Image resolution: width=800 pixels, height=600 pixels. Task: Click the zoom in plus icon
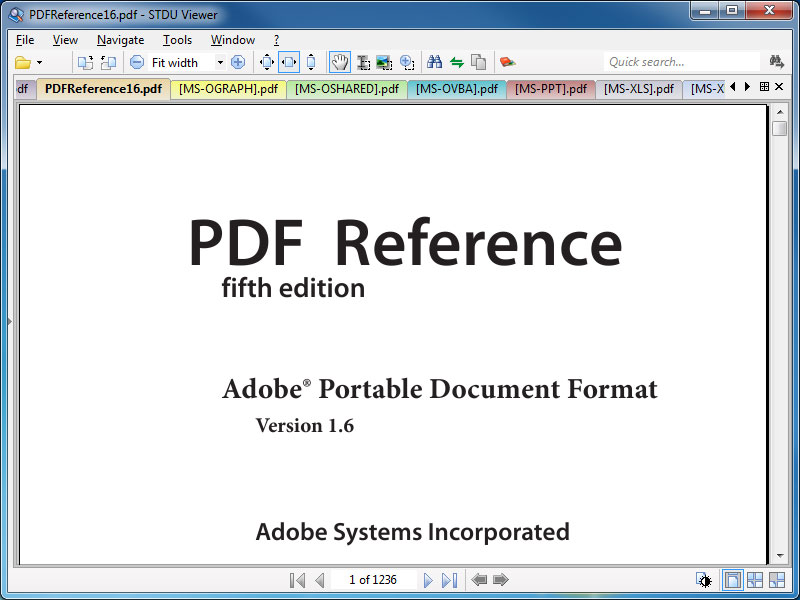238,62
